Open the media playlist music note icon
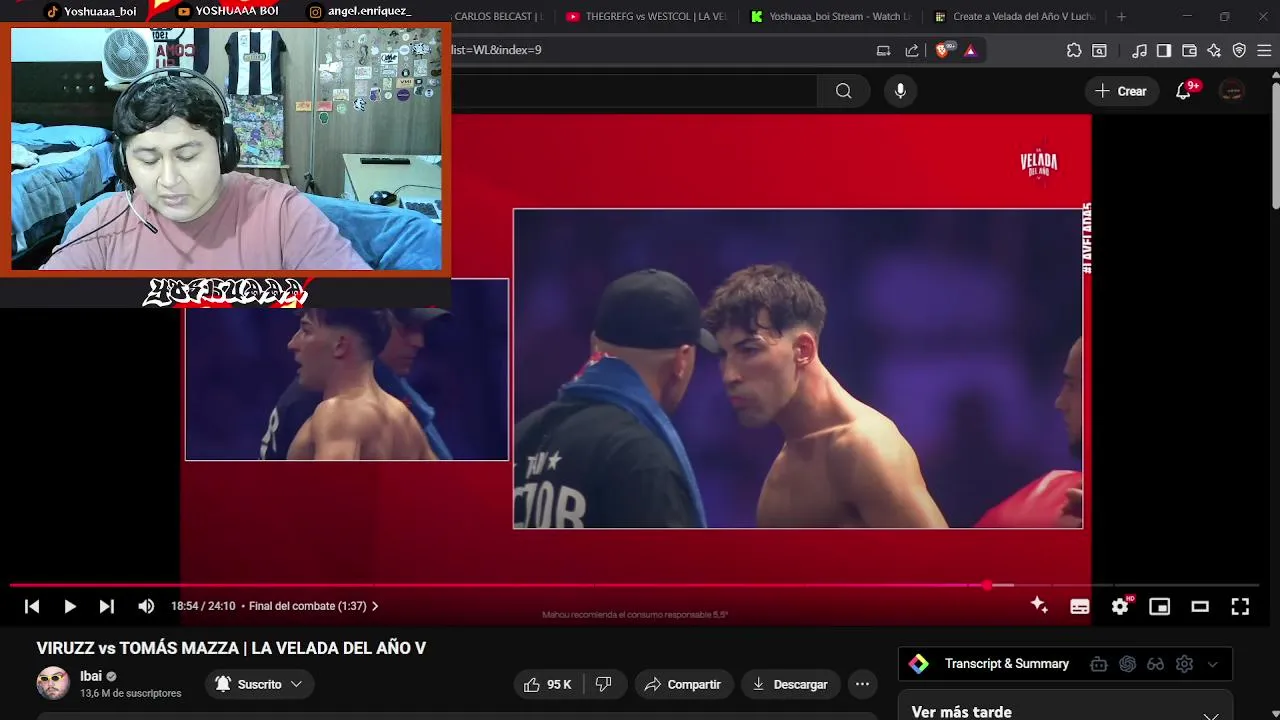Viewport: 1280px width, 720px height. (1139, 50)
